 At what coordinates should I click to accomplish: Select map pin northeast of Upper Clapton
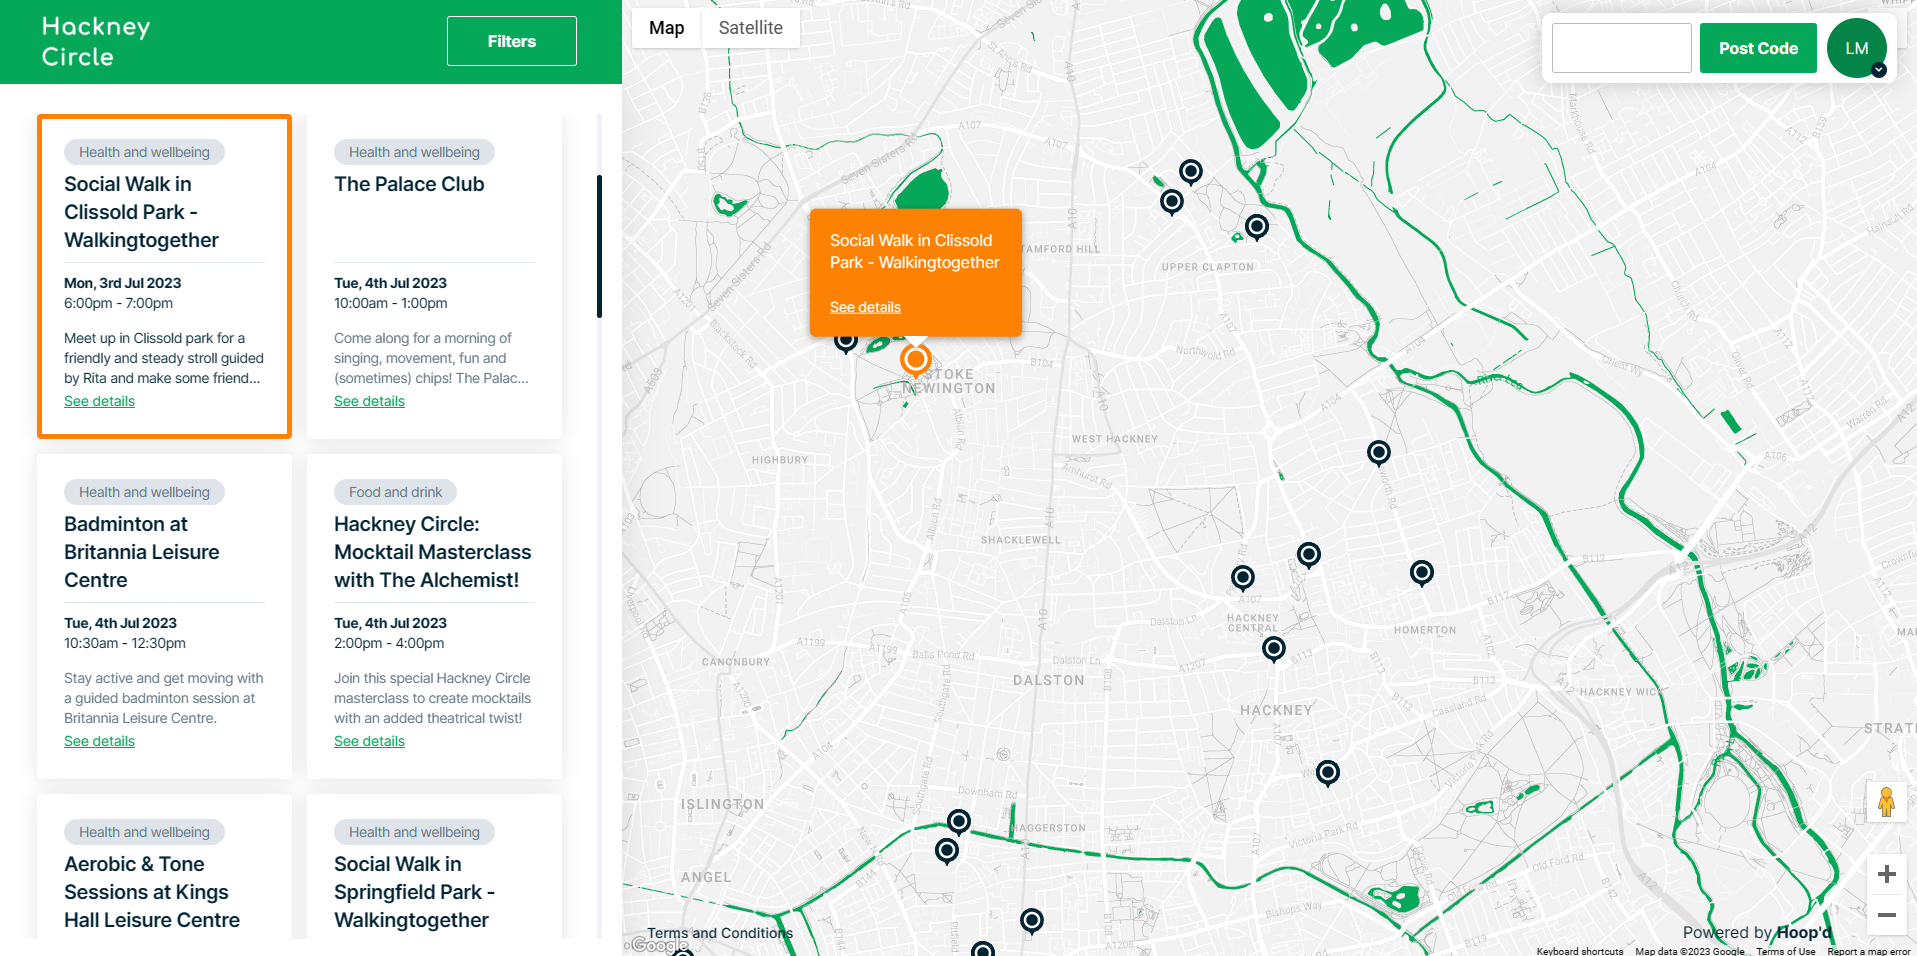coord(1257,227)
